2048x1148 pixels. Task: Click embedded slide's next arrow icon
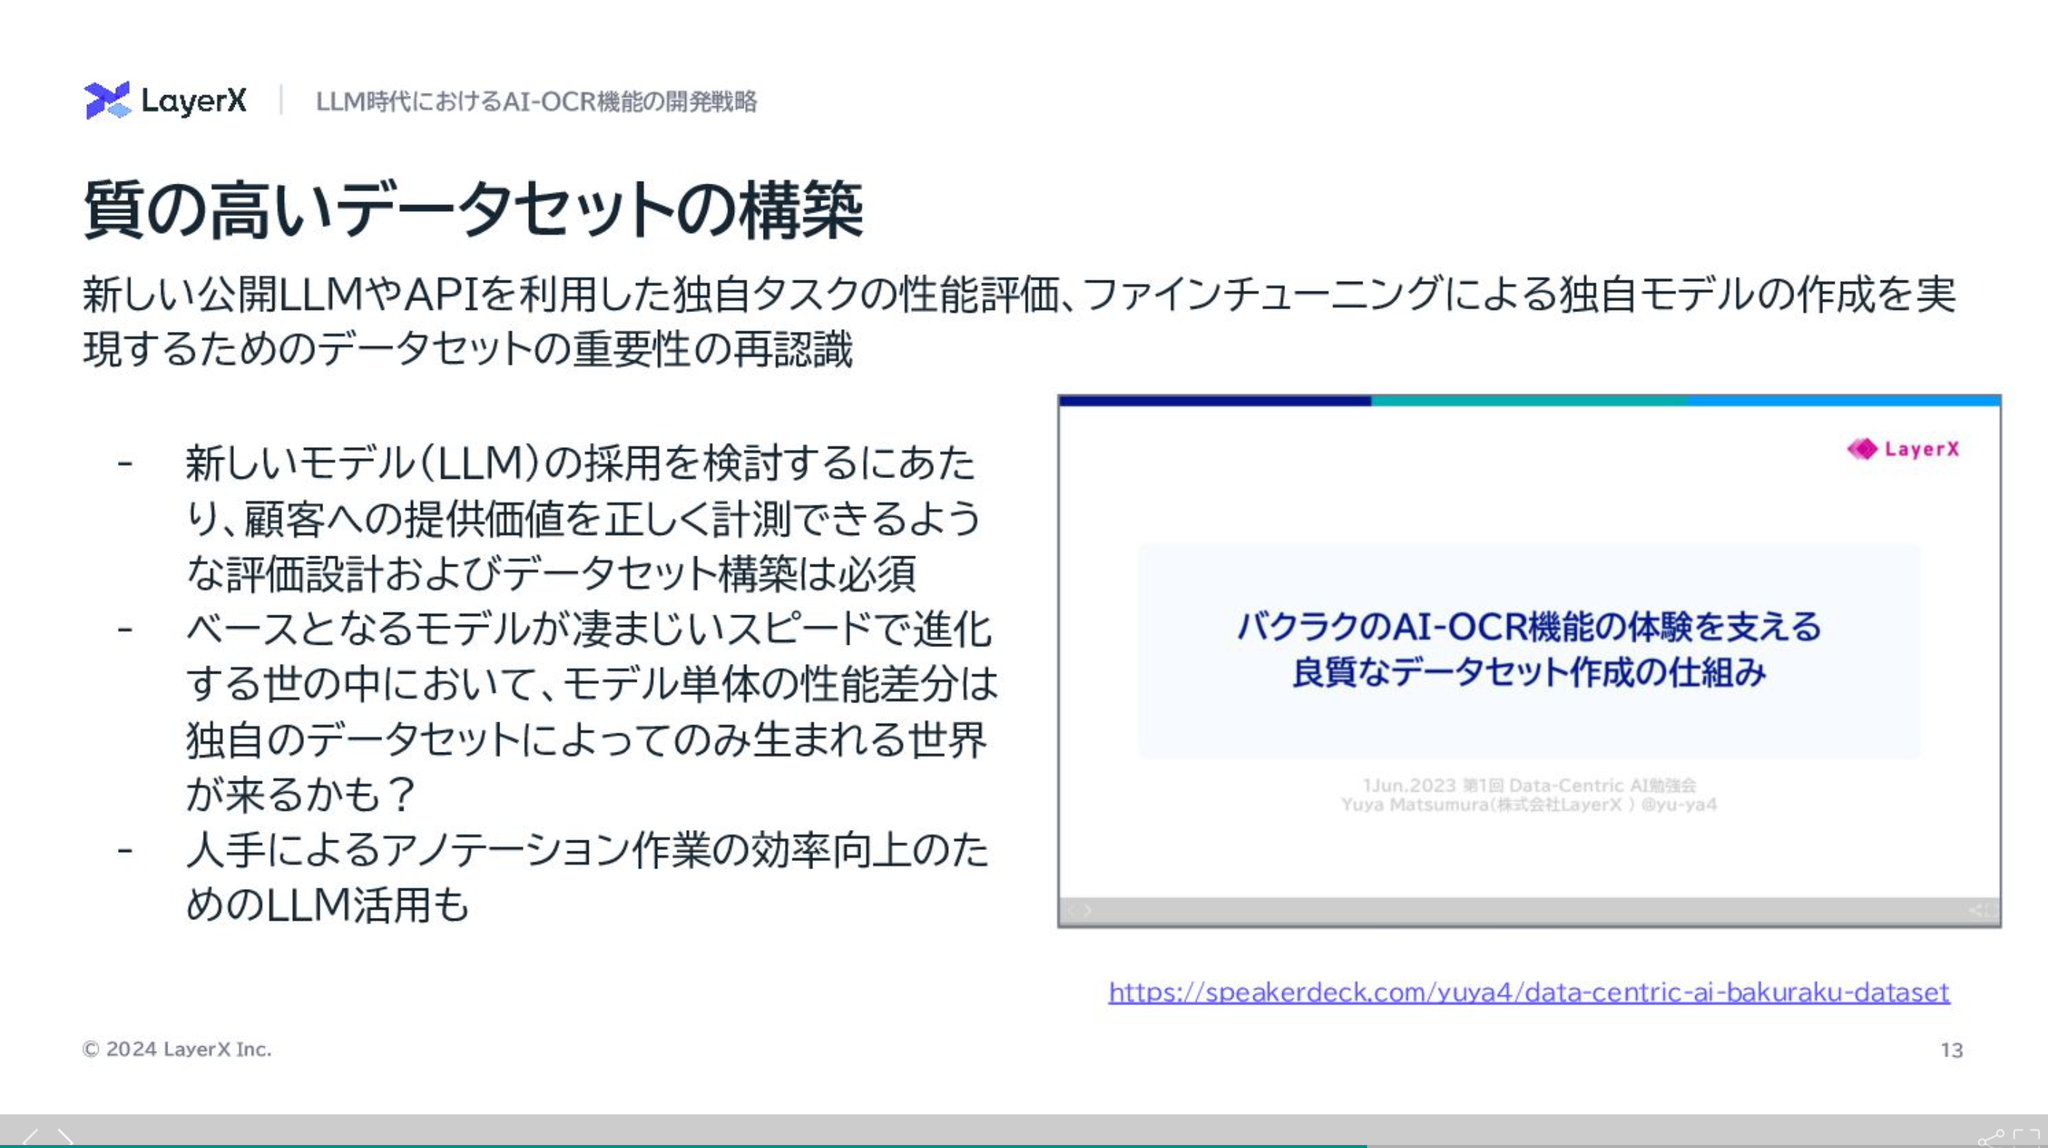click(x=1088, y=910)
